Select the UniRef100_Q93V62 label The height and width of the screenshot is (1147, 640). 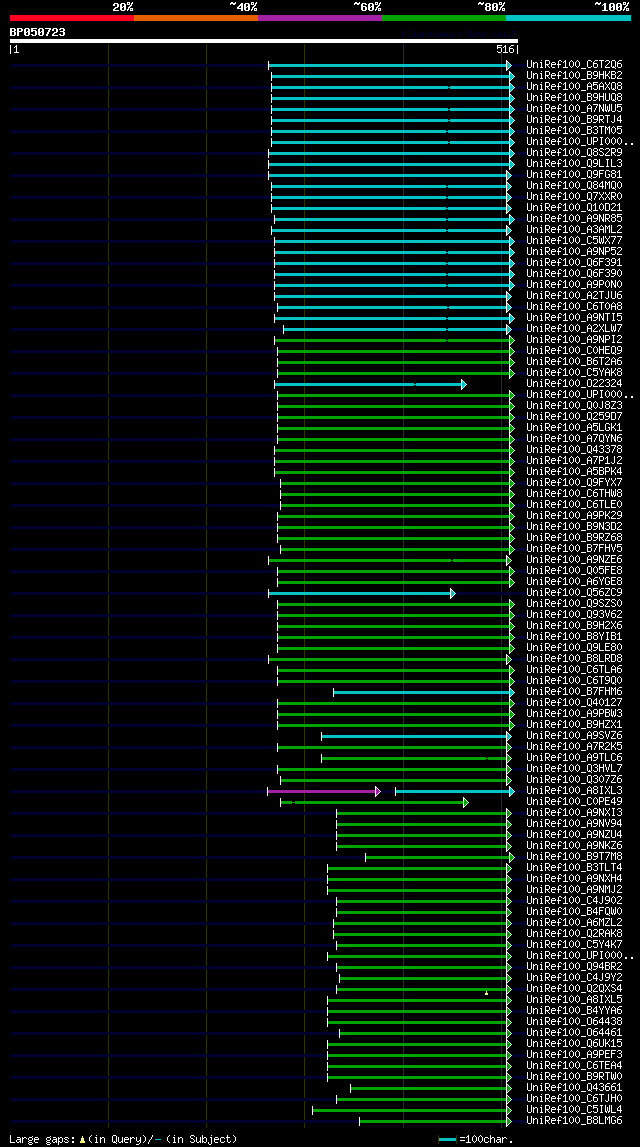(x=574, y=615)
